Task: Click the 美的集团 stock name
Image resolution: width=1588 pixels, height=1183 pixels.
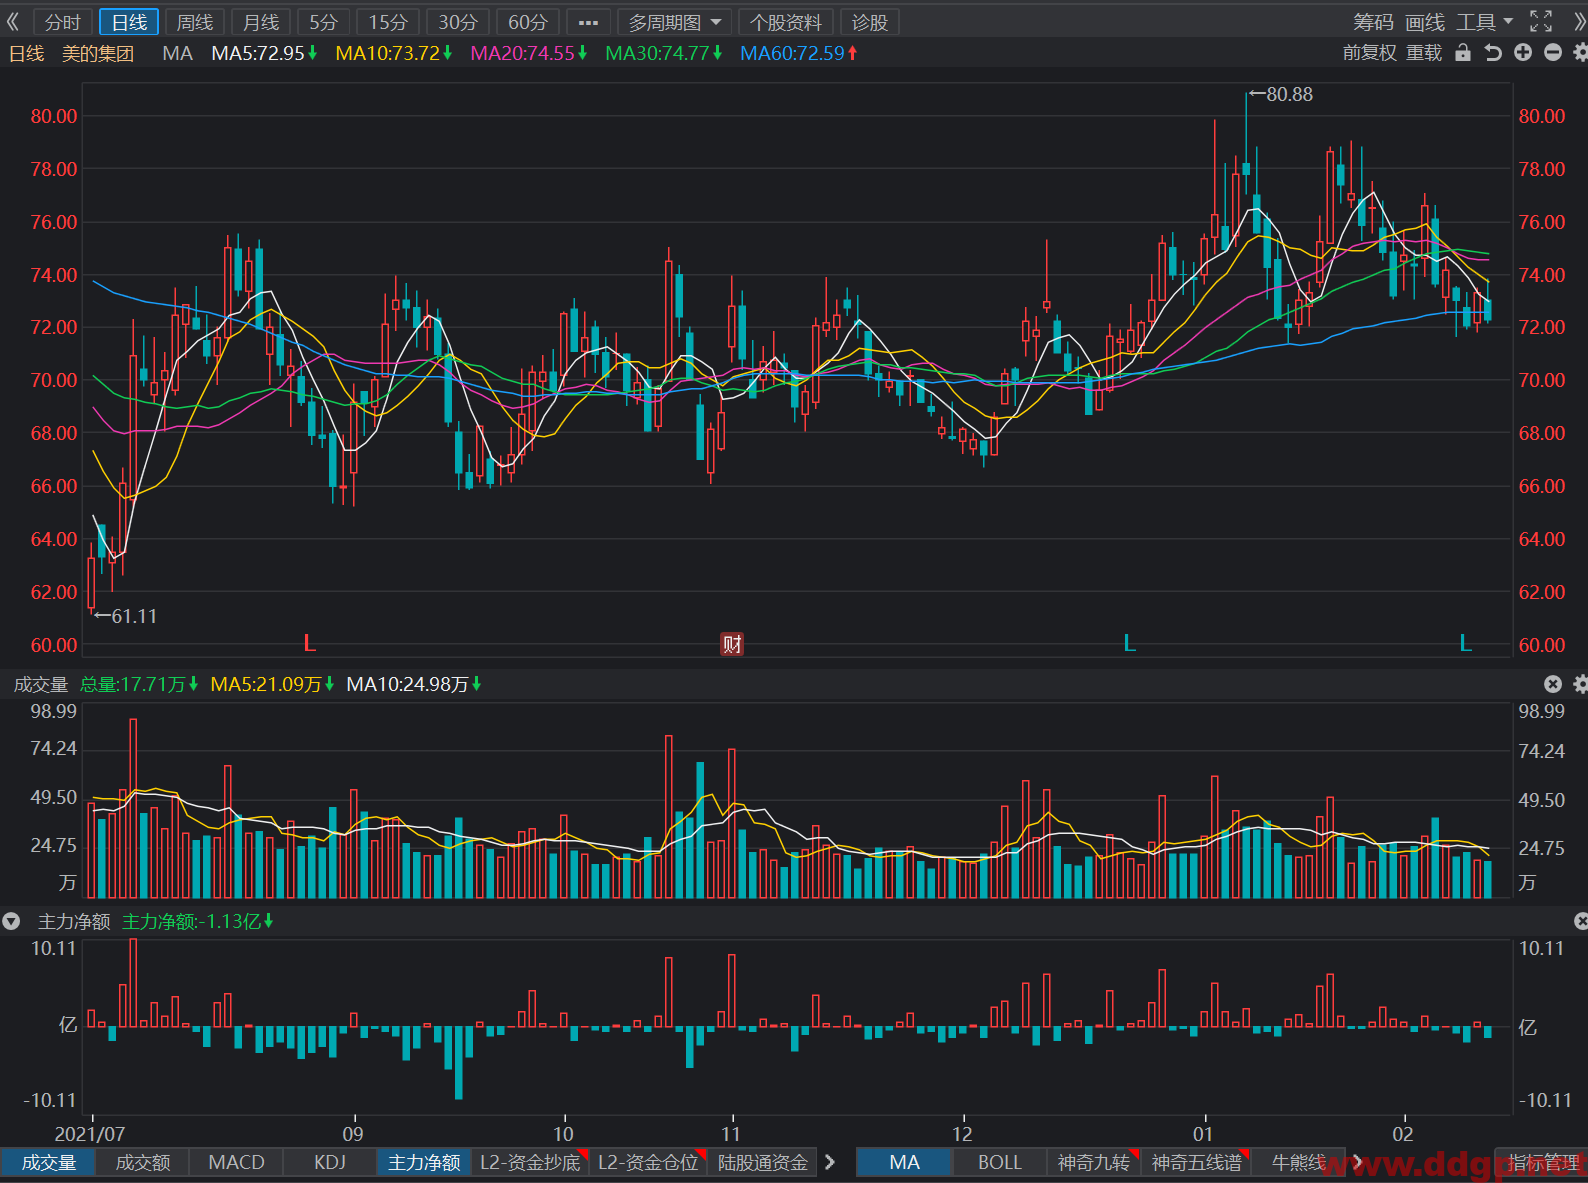Action: pyautogui.click(x=98, y=53)
